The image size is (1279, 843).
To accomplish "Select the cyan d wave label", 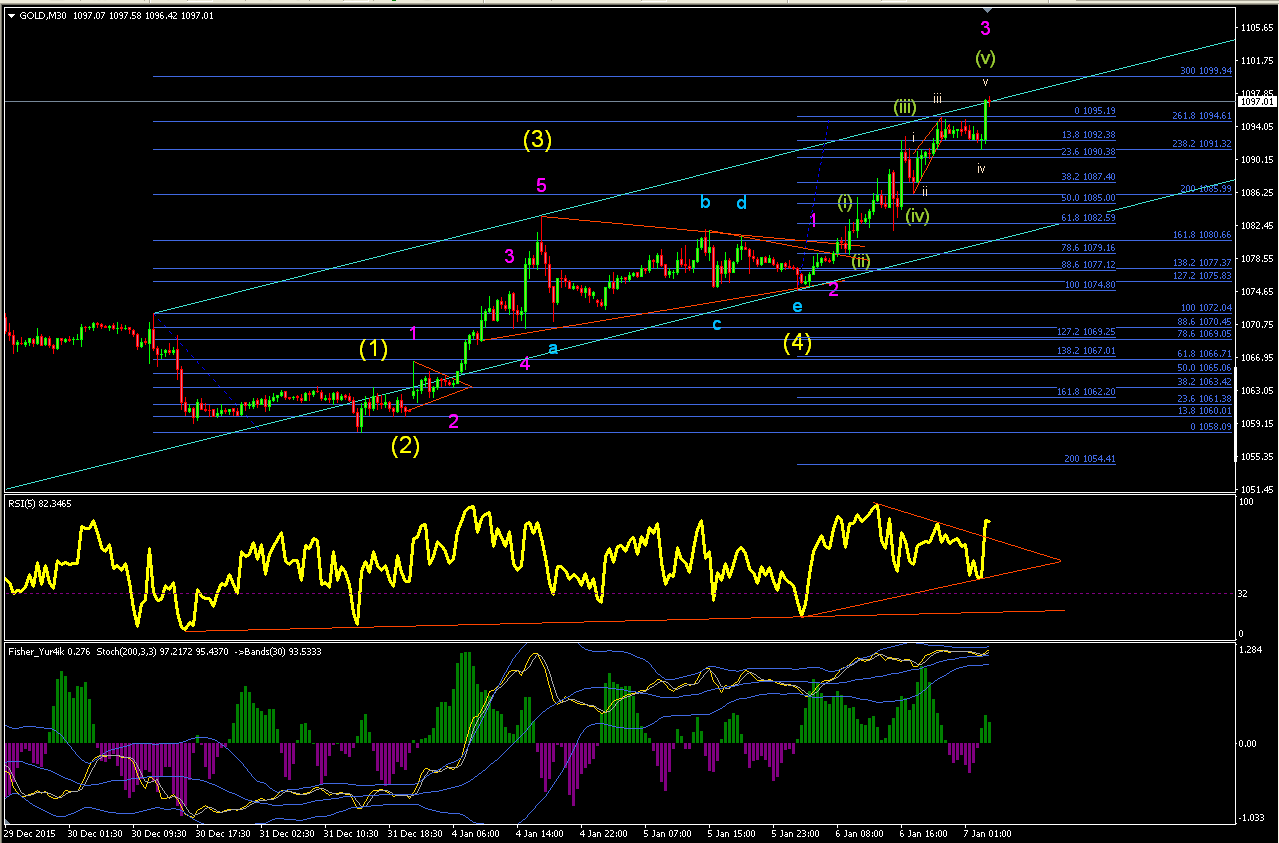I will 741,203.
